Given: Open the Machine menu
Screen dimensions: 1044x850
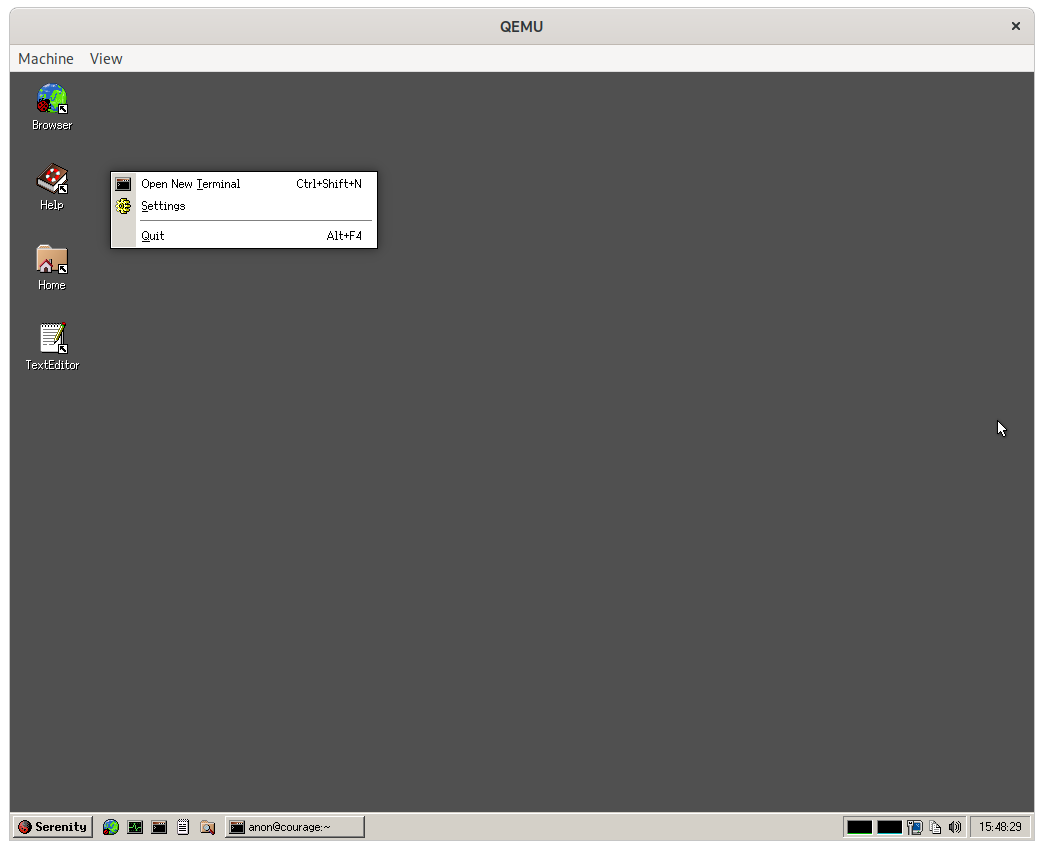Looking at the screenshot, I should [x=45, y=58].
